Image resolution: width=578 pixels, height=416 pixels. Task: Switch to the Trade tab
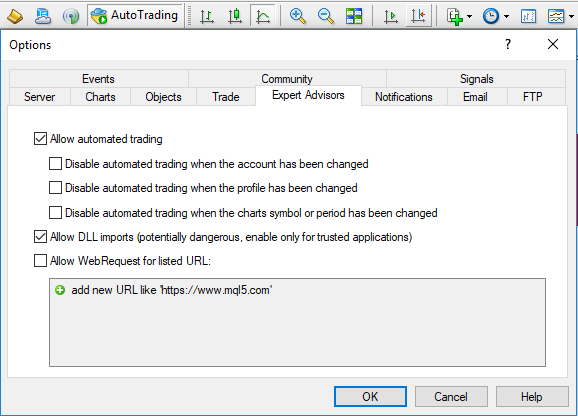[x=226, y=97]
